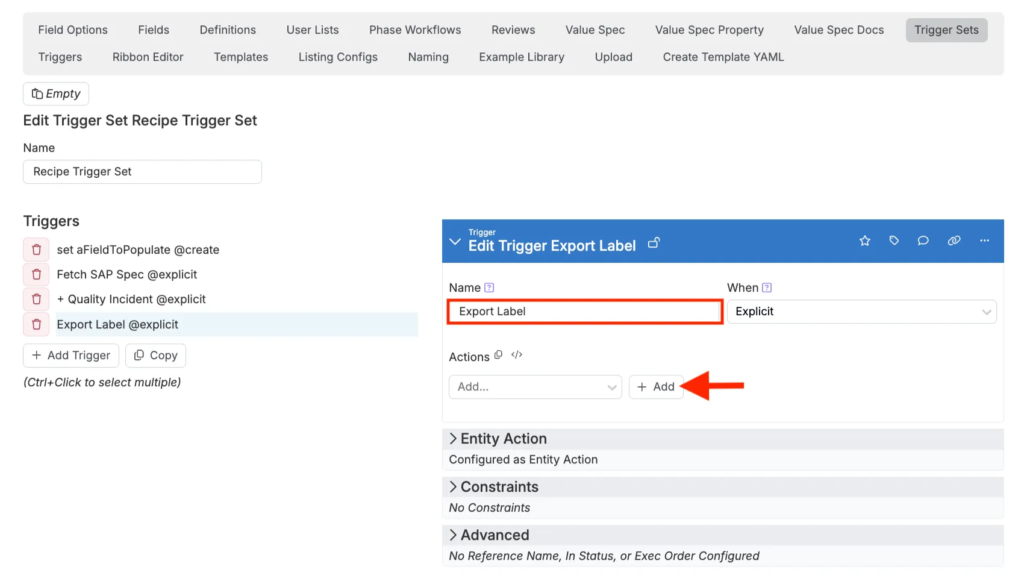Click the + Add action button
The image size is (1024, 584).
(x=656, y=387)
